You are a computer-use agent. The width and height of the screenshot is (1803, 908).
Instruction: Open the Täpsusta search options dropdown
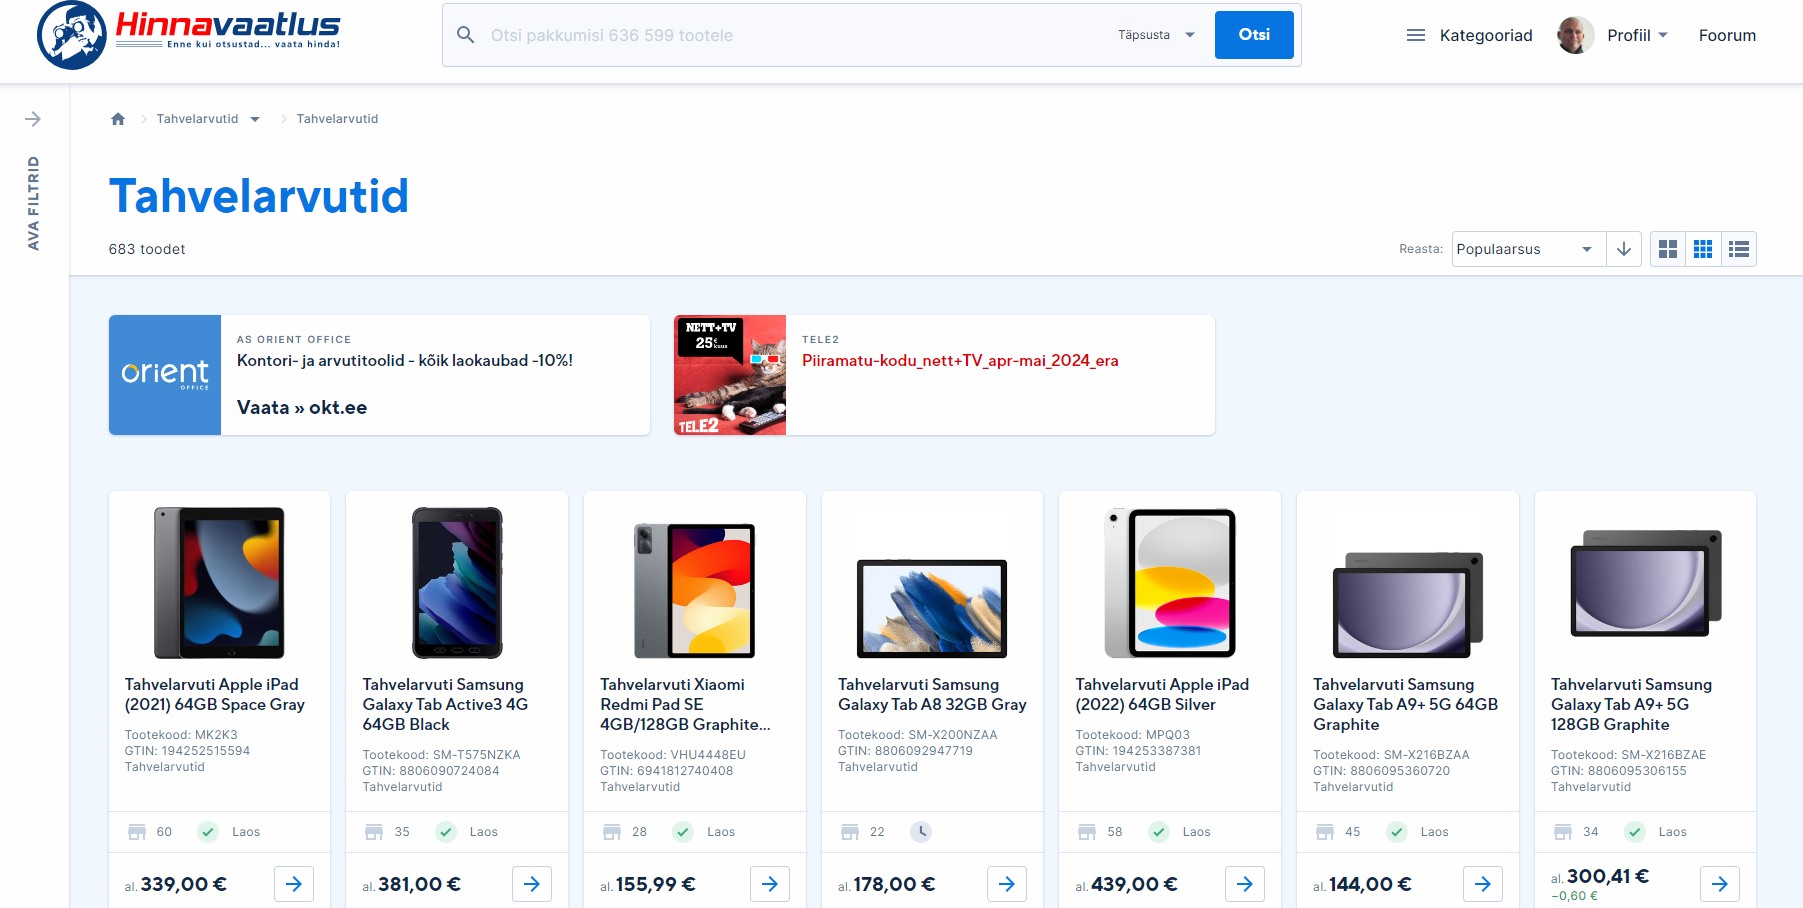pyautogui.click(x=1157, y=35)
